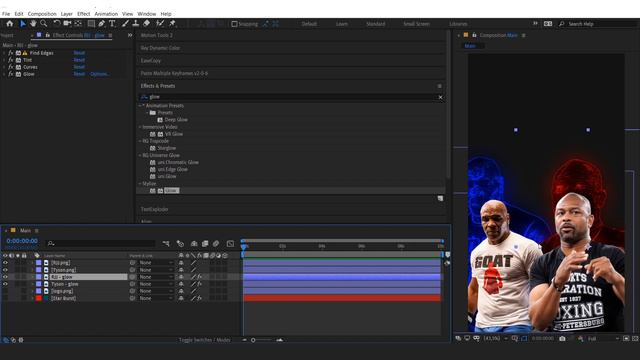Image resolution: width=640 pixels, height=360 pixels.
Task: Click the Home icon in the toolbar
Action: (x=9, y=24)
